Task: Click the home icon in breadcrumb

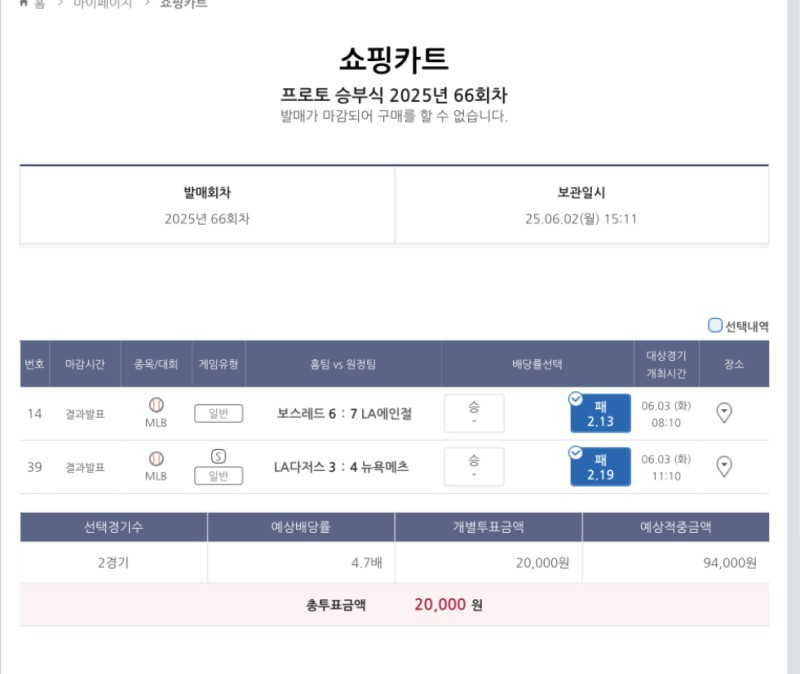Action: pos(24,3)
